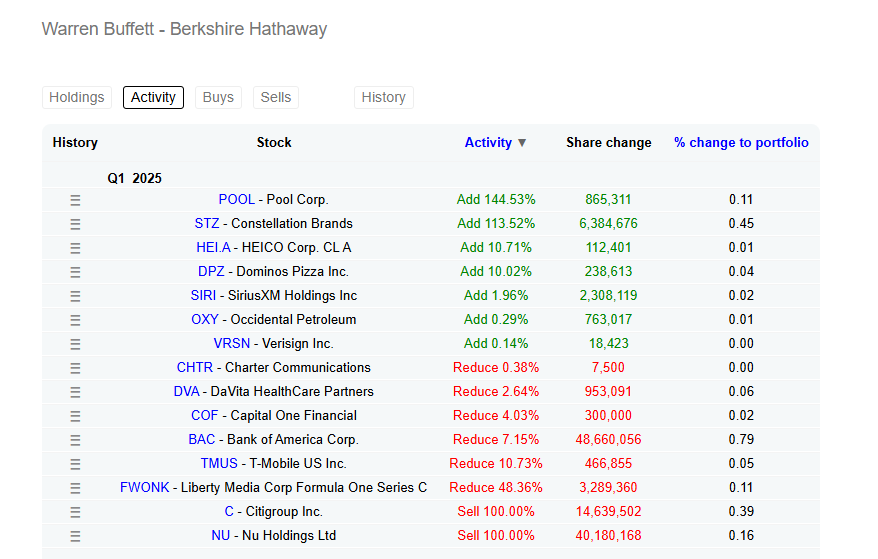
Task: Open the TMUS ticker link
Action: pos(220,464)
